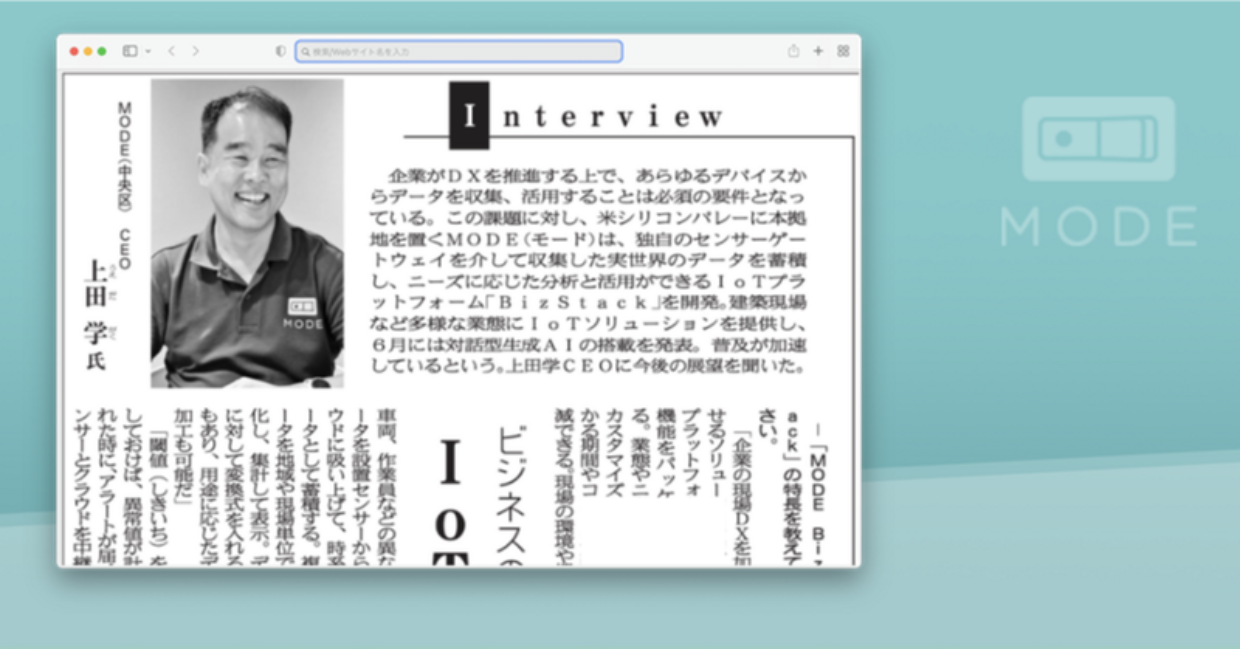Show the tab overview grid

pos(843,51)
